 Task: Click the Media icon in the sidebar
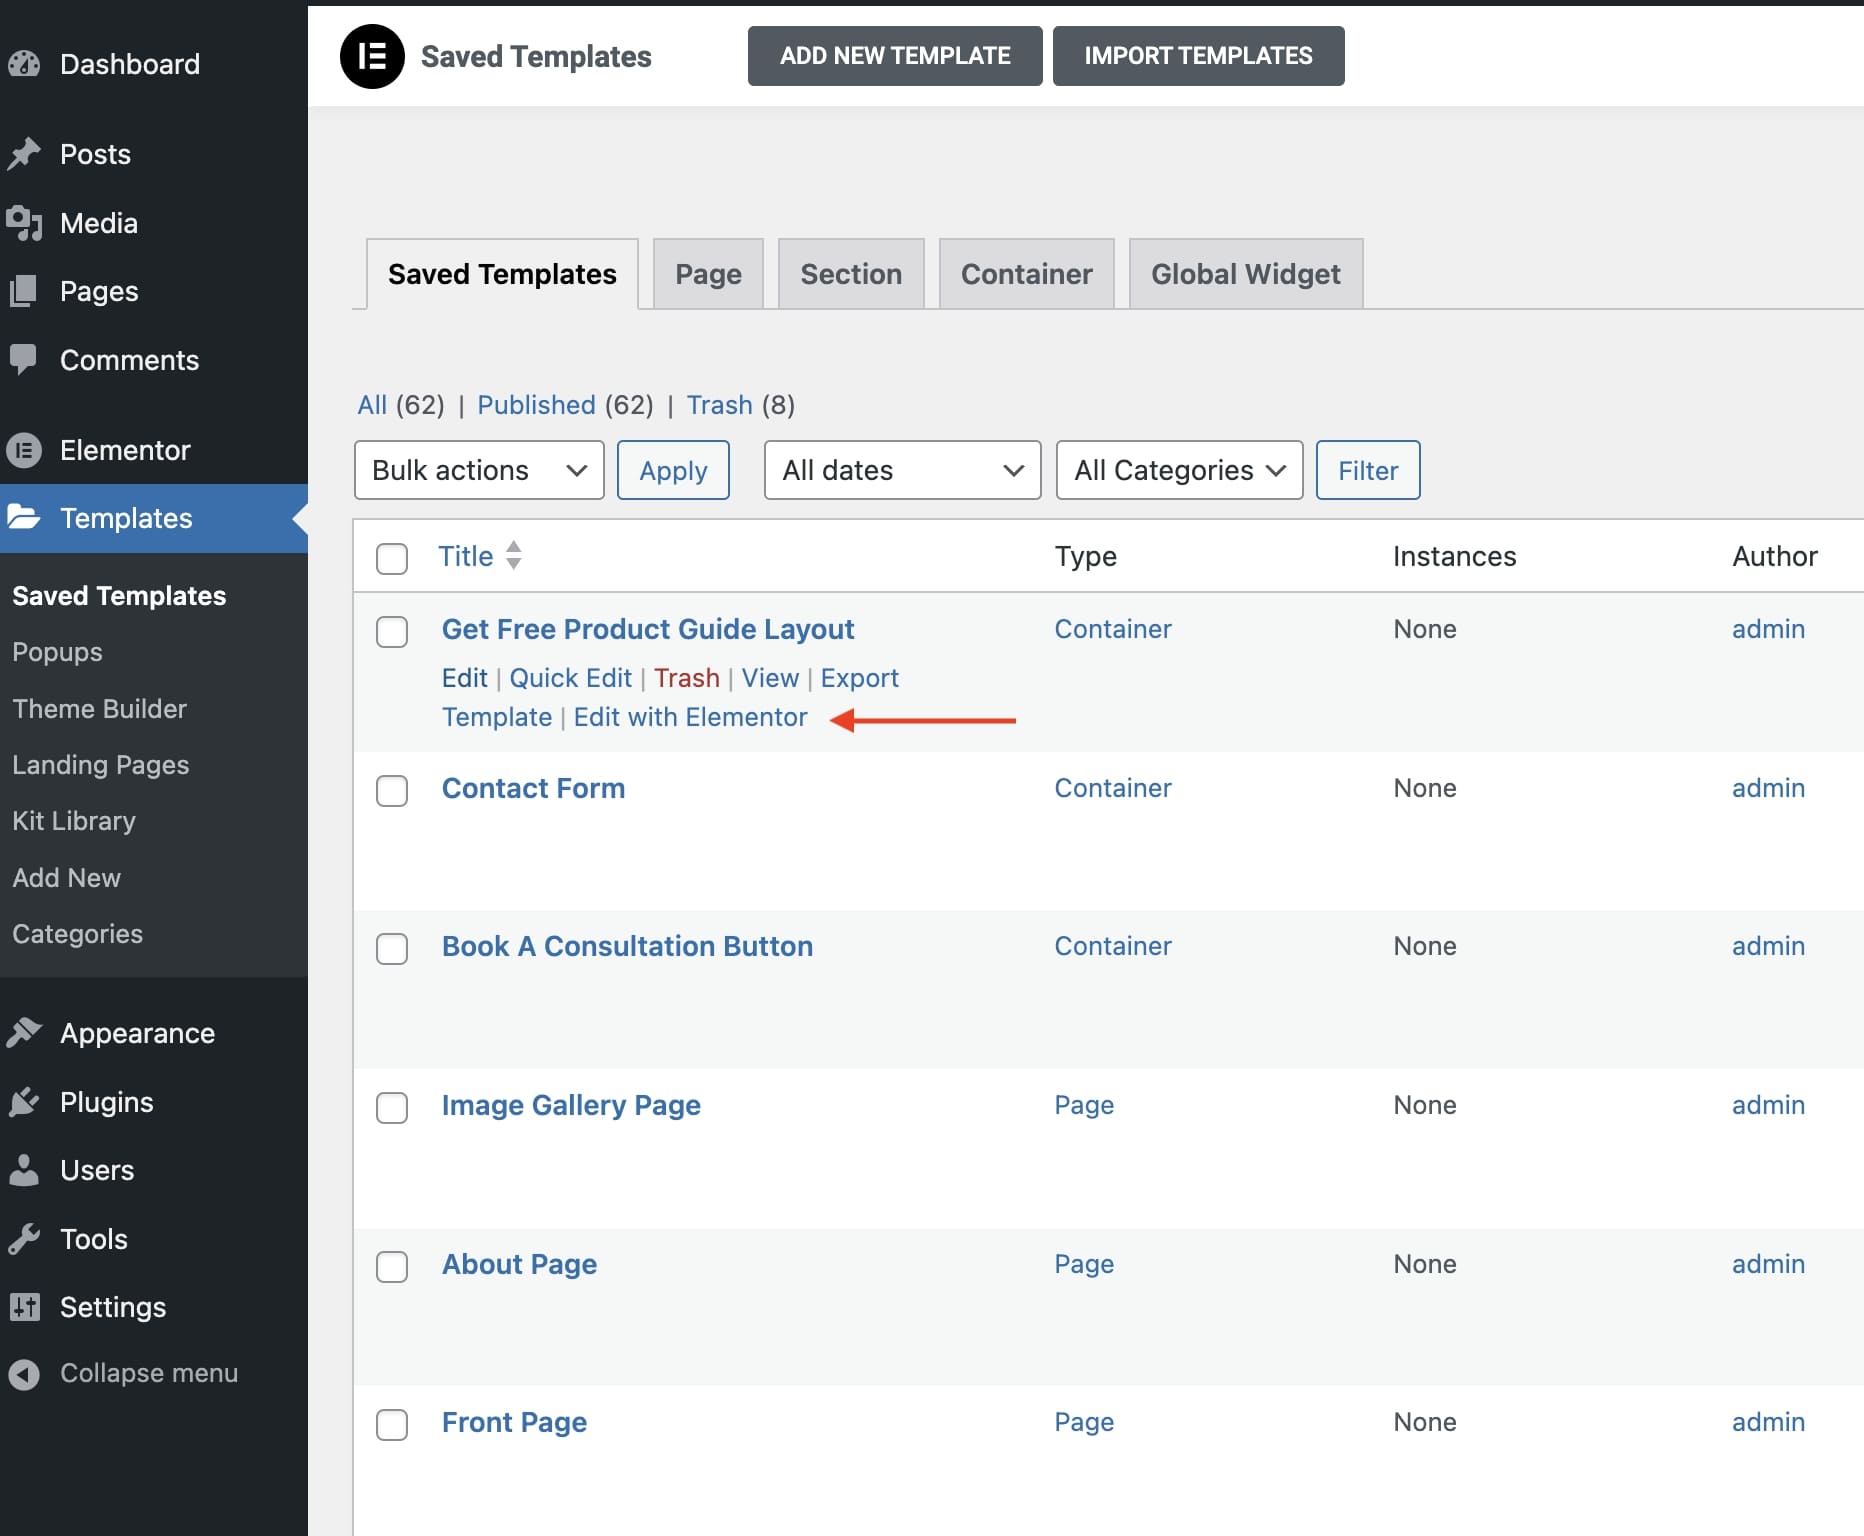(24, 223)
